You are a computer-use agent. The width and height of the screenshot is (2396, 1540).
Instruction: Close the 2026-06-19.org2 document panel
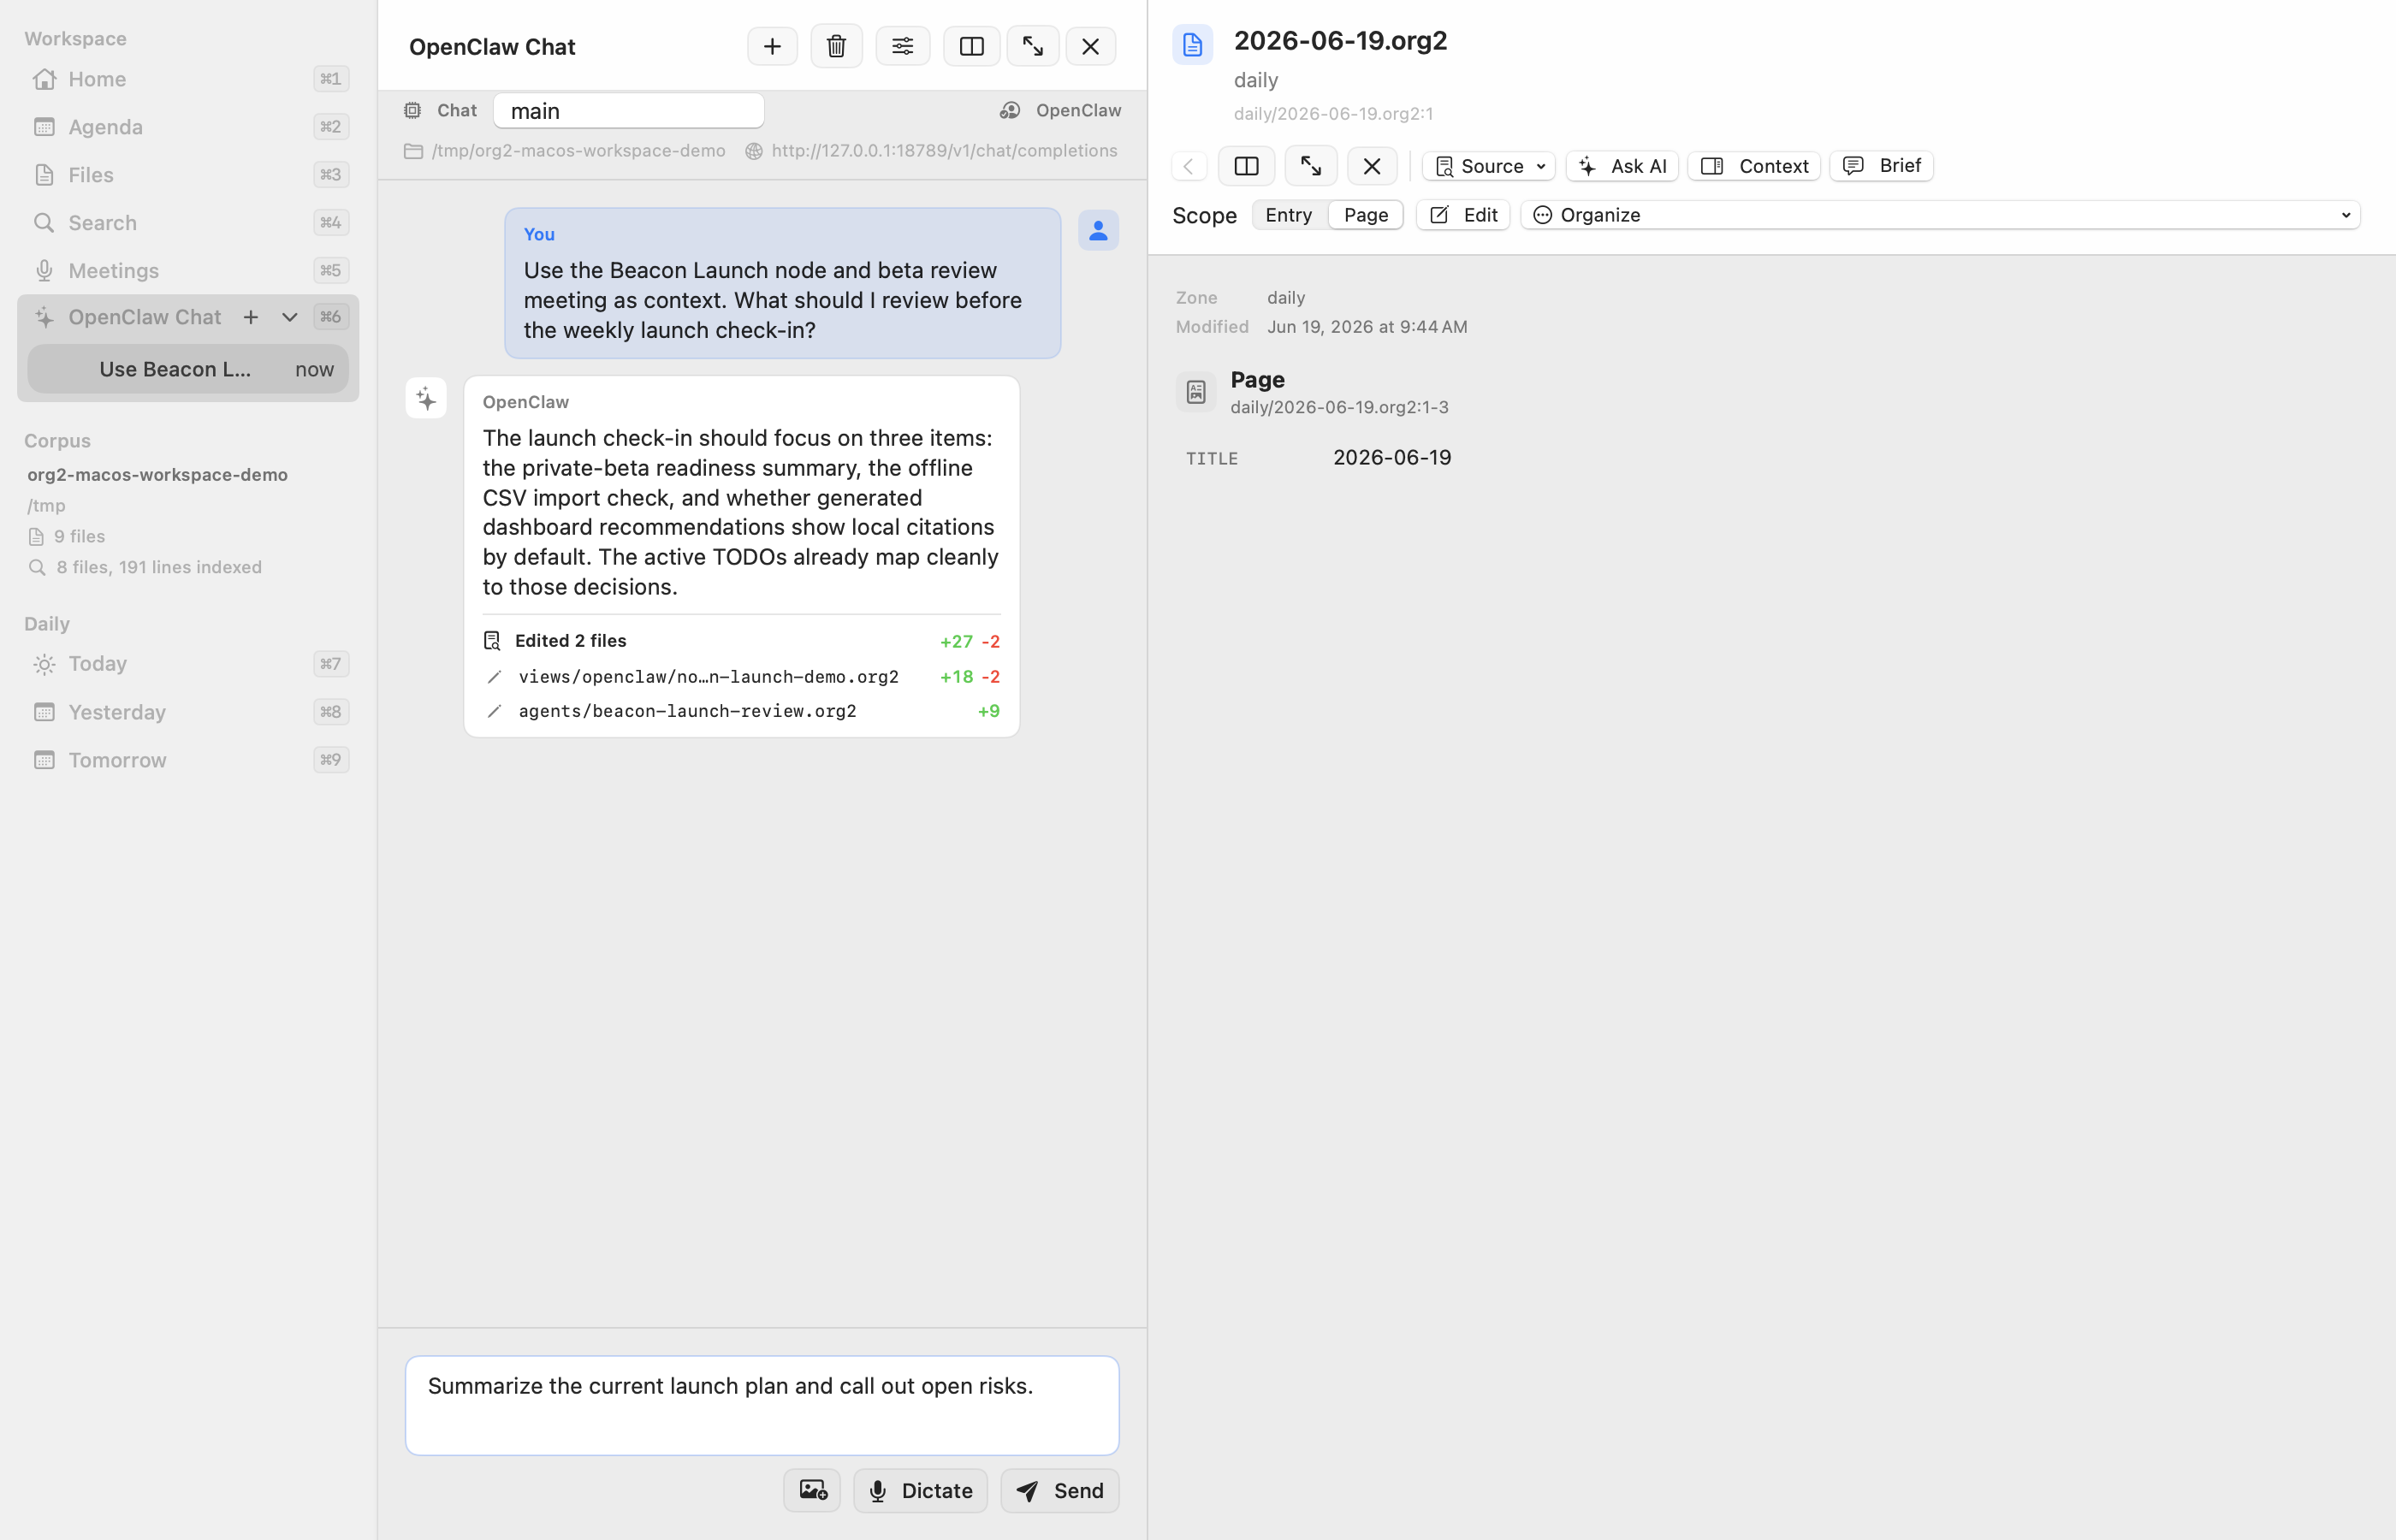[1372, 166]
